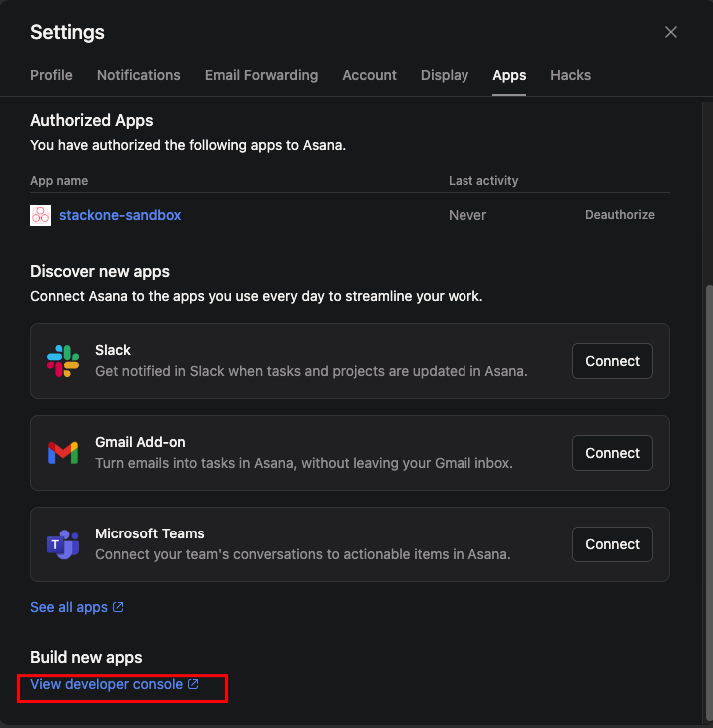Close the Settings dialog
Viewport: 713px width, 728px height.
point(670,32)
